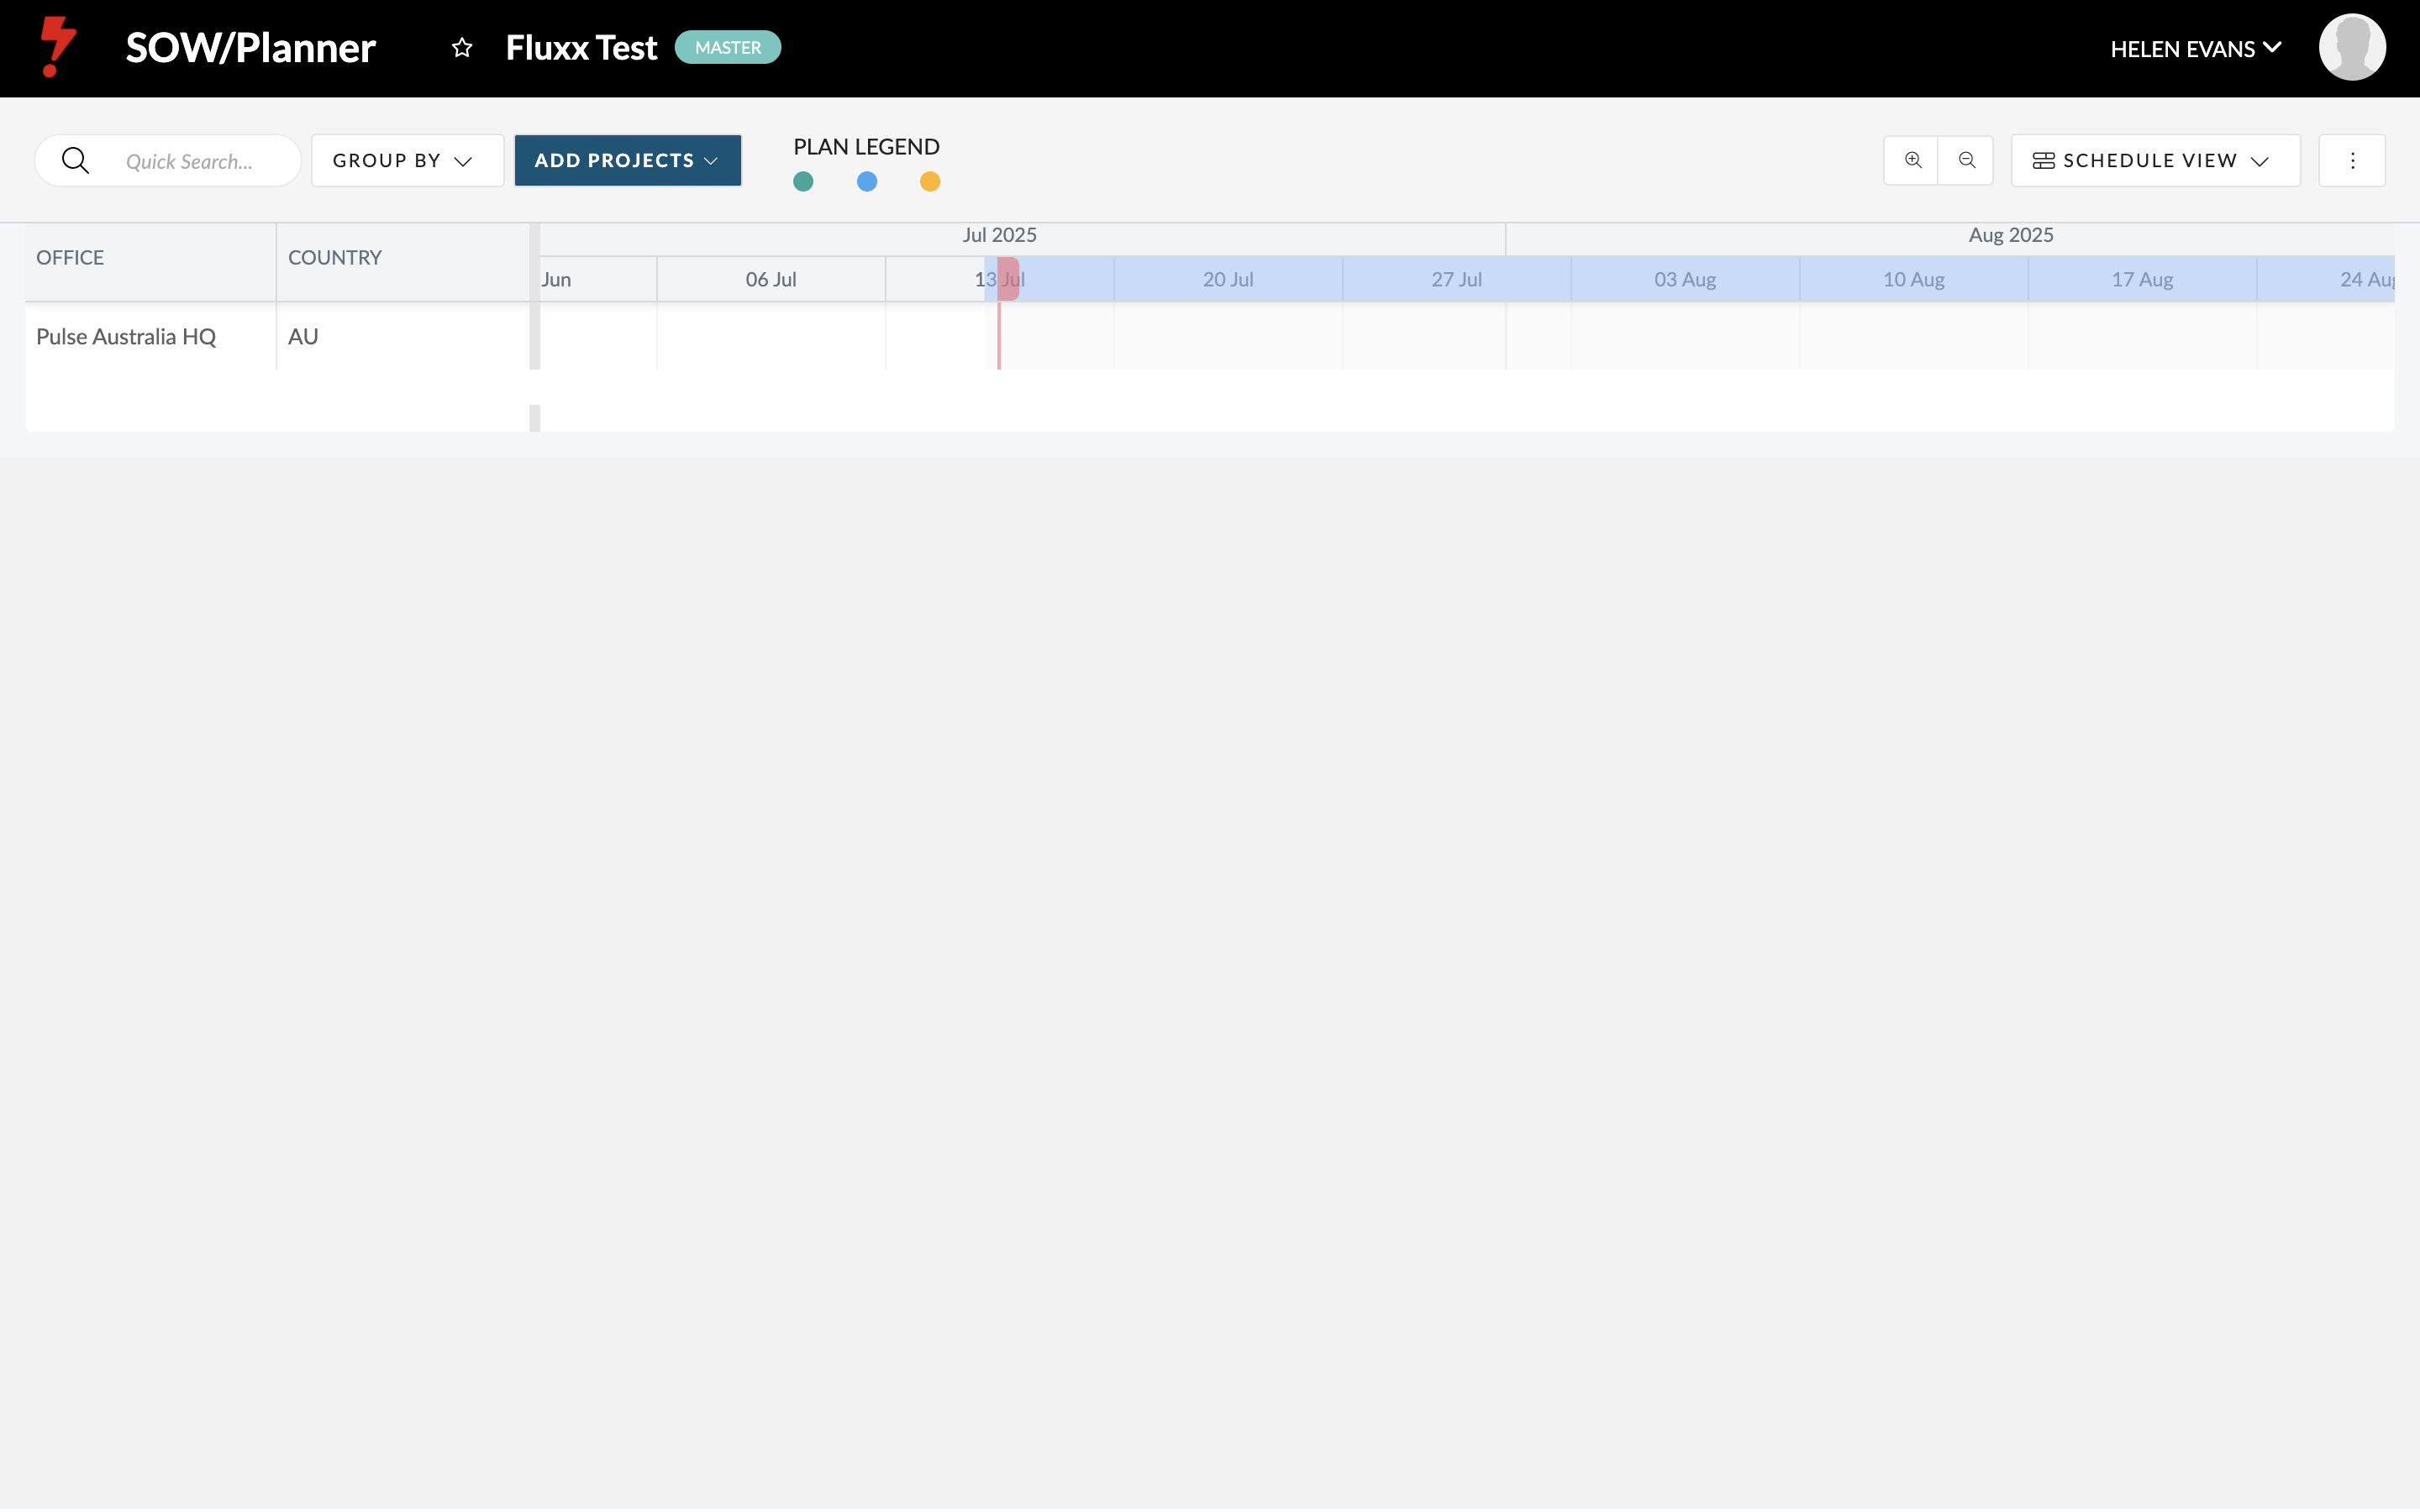Open the Schedule View dropdown
Screen dimensions: 2420x1512
[2155, 160]
